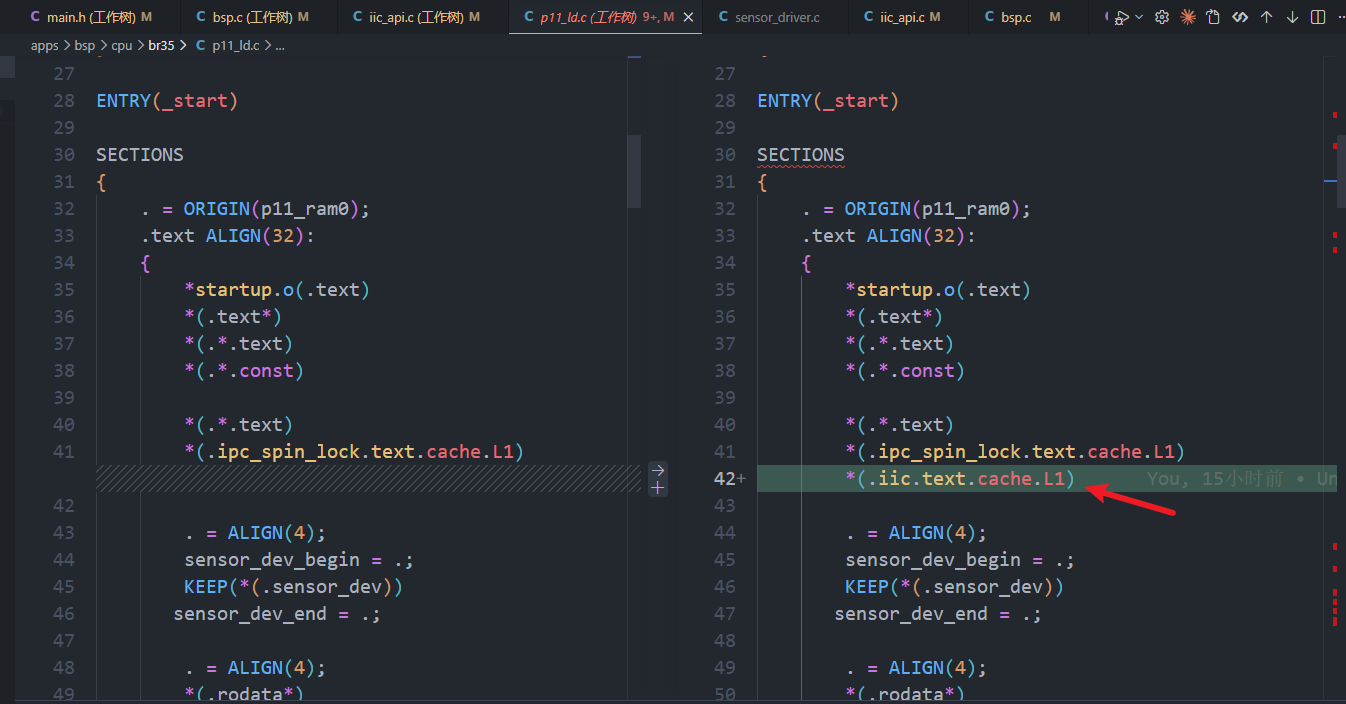The width and height of the screenshot is (1346, 704).
Task: Click the plus stage icon in diff gutter
Action: coord(658,487)
